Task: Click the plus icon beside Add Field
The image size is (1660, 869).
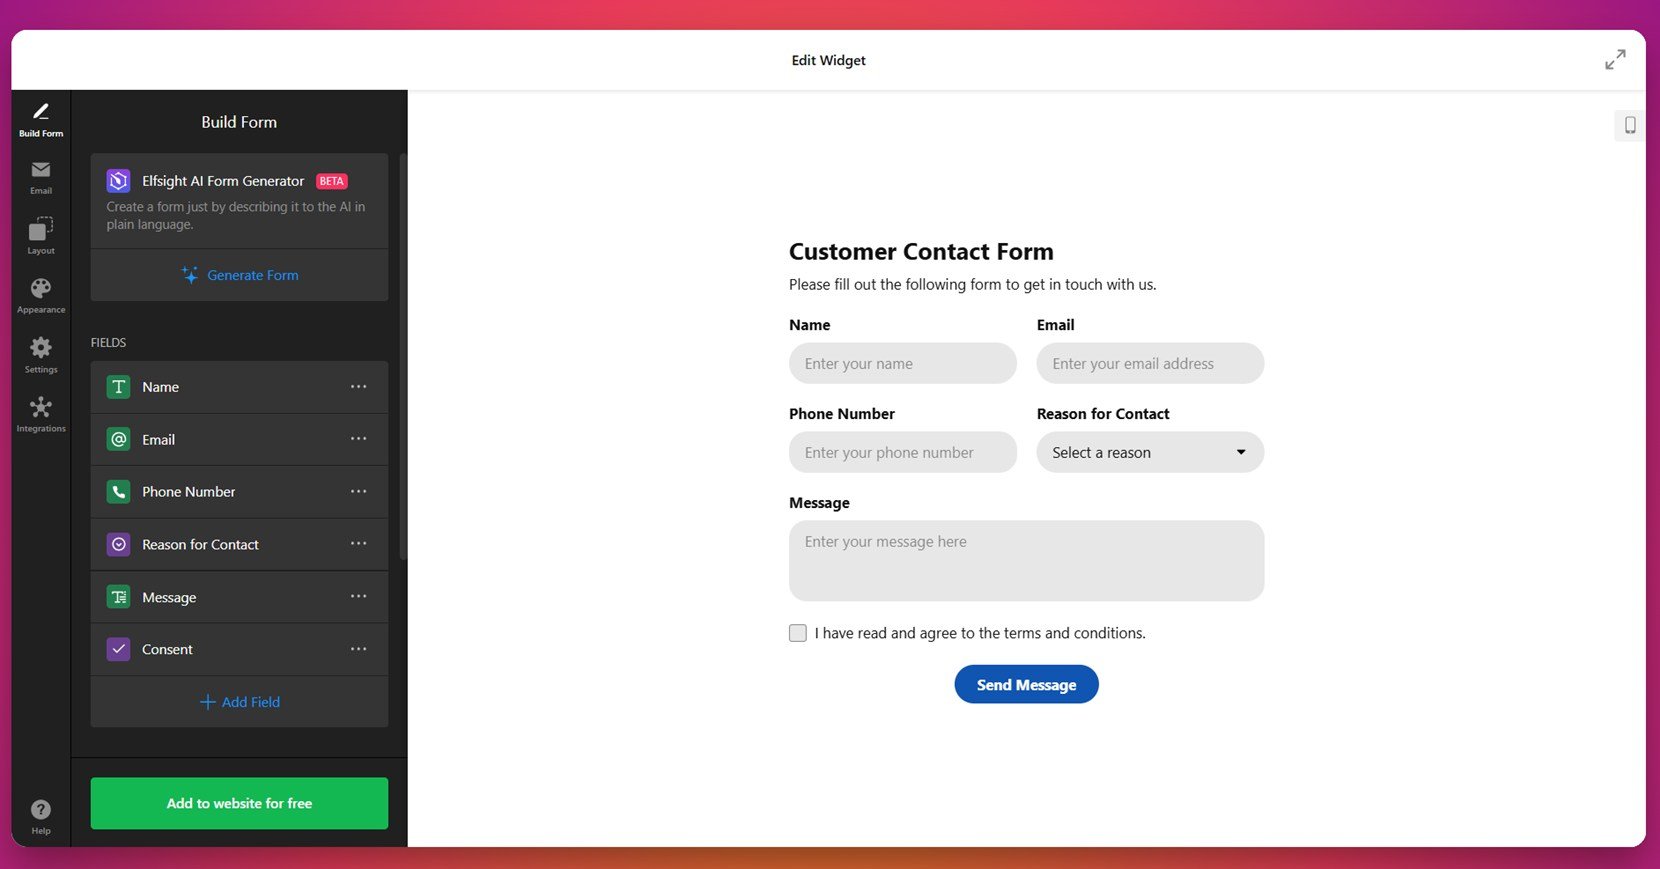Action: point(208,702)
